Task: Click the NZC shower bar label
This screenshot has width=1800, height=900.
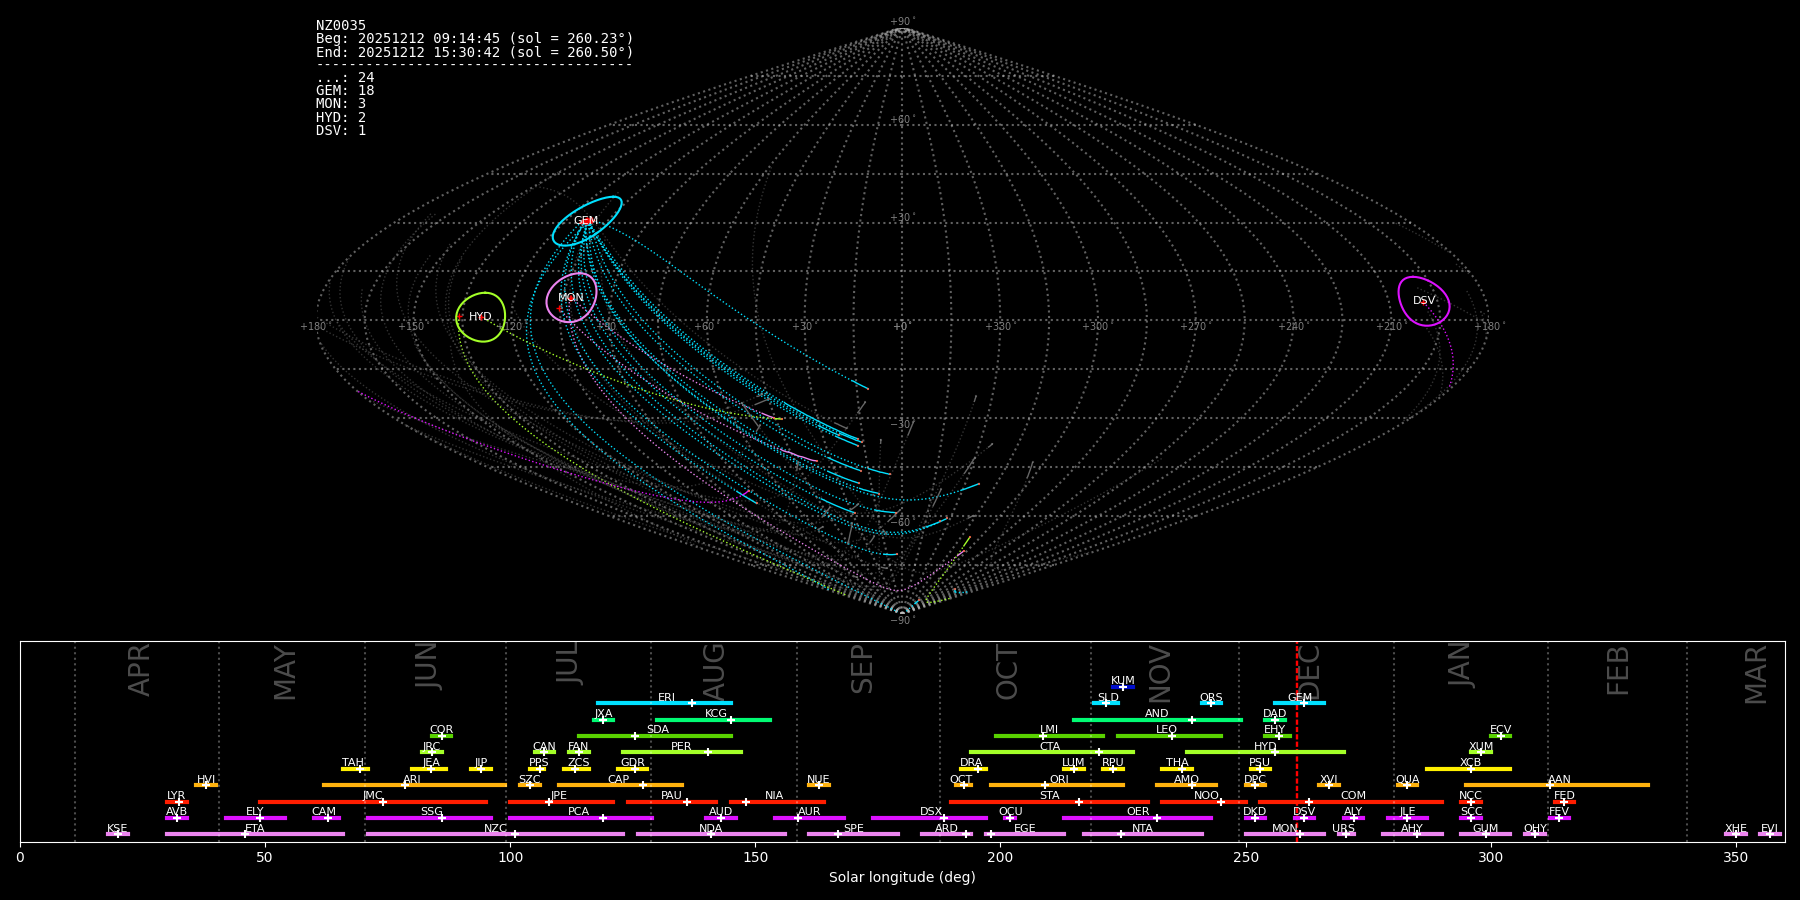Action: (495, 828)
